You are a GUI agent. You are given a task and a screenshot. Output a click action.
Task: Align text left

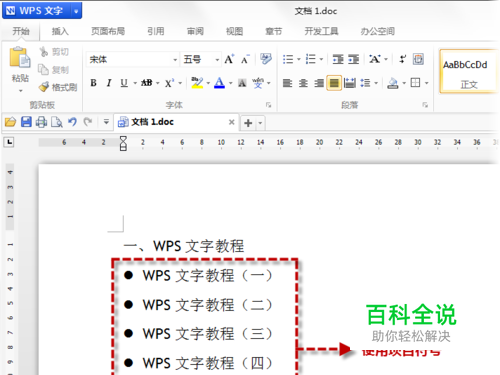tap(287, 83)
